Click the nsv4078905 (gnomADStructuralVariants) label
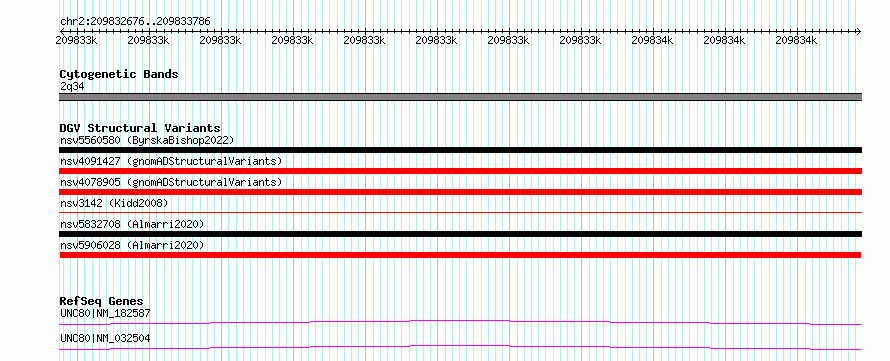 [x=171, y=182]
